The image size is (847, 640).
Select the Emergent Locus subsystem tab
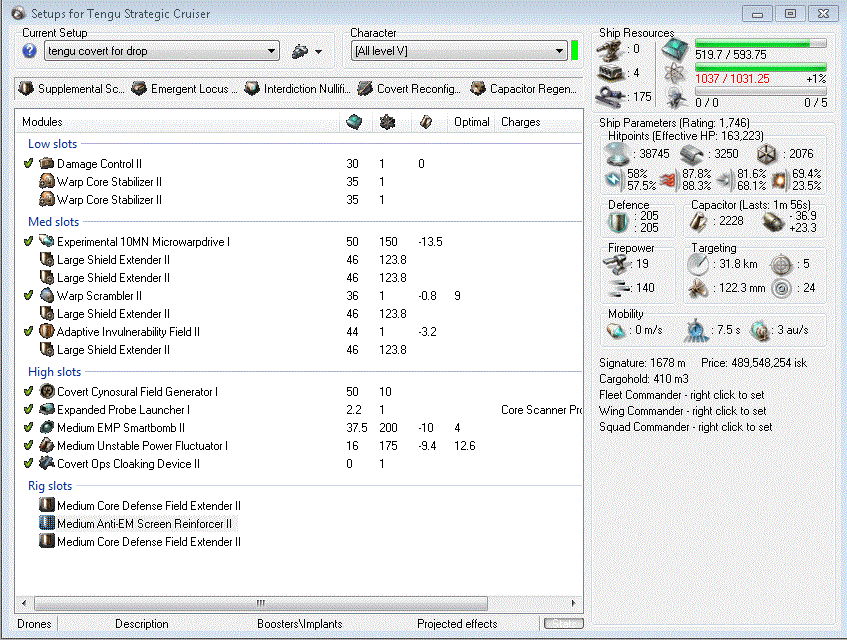(185, 89)
